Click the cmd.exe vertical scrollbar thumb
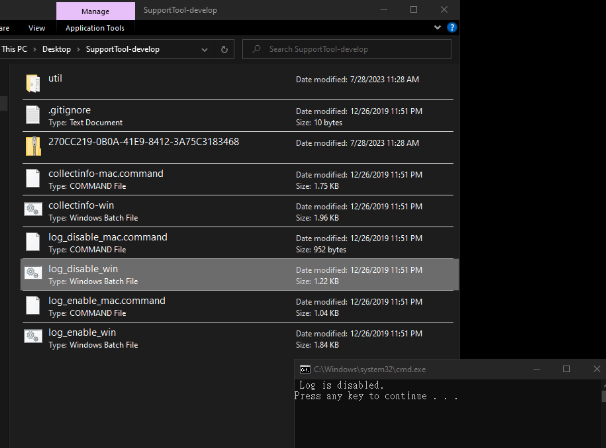 click(x=604, y=396)
